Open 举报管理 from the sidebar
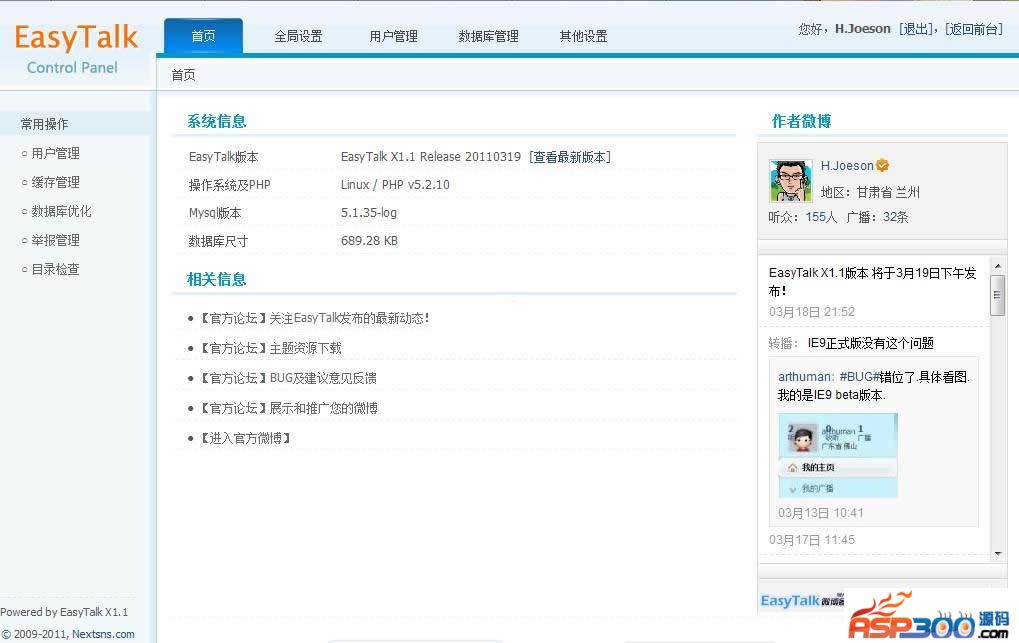The image size is (1019, 643). (55, 240)
